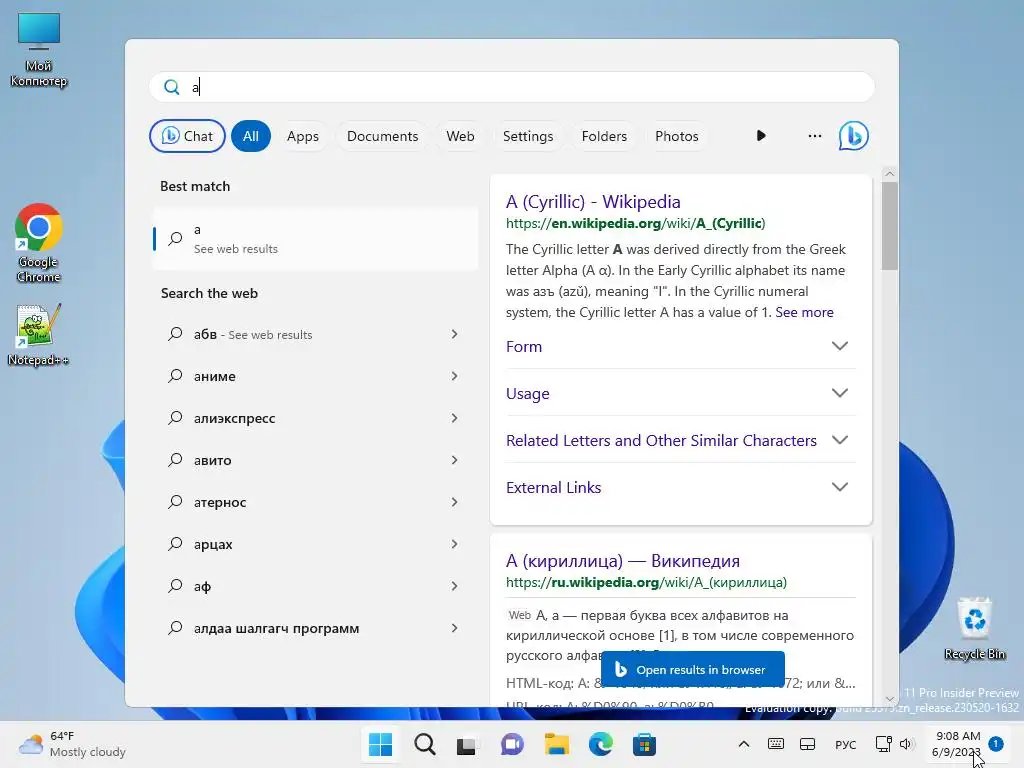The height and width of the screenshot is (768, 1024).
Task: Select the 'аф' search suggestion
Action: coord(315,586)
